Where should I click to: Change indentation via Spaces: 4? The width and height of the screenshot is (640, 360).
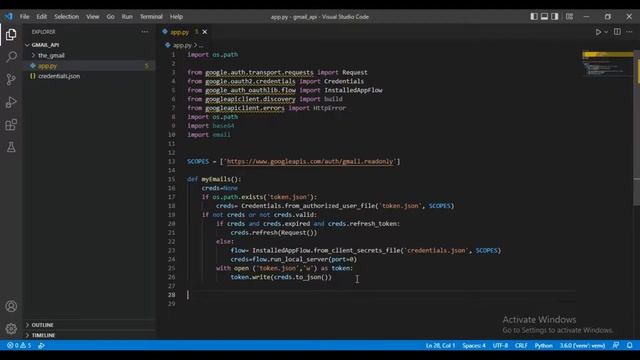click(474, 345)
